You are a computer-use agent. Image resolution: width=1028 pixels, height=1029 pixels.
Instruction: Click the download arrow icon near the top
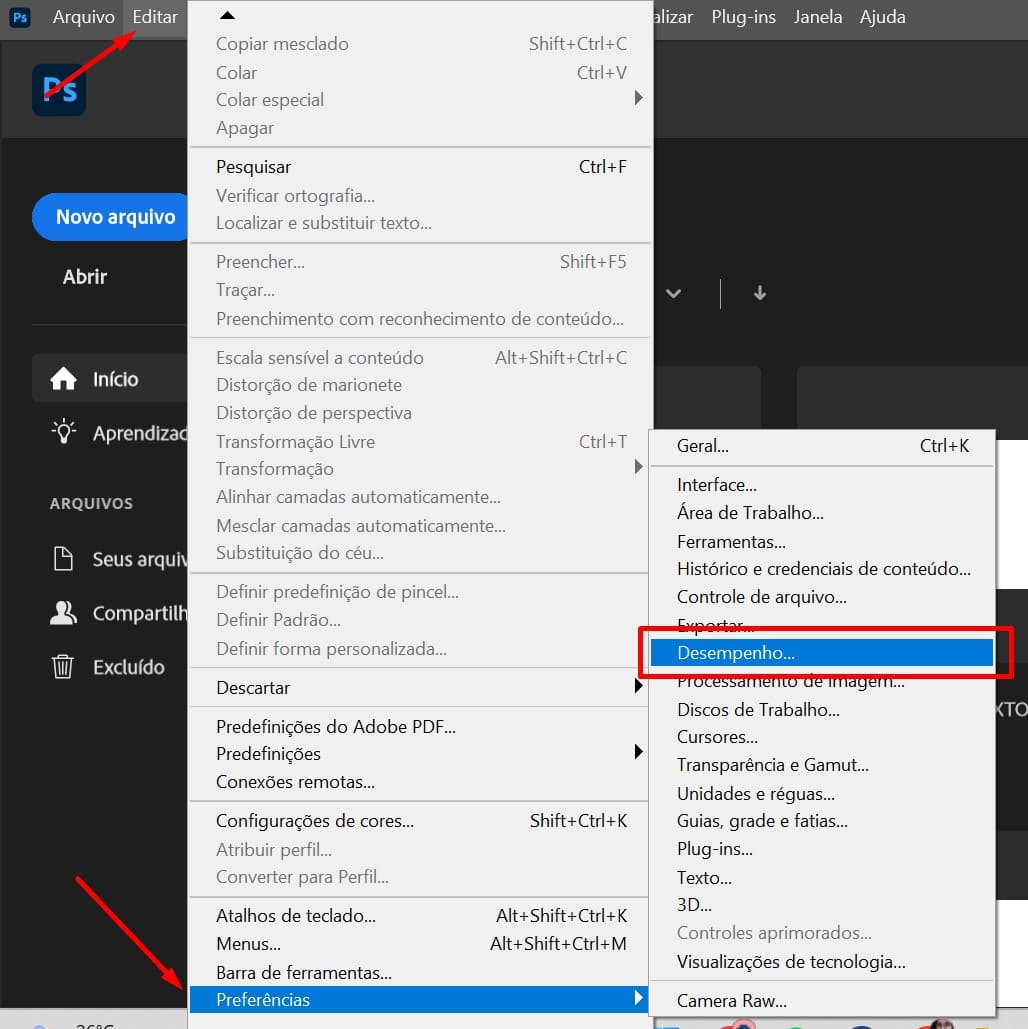pos(760,293)
